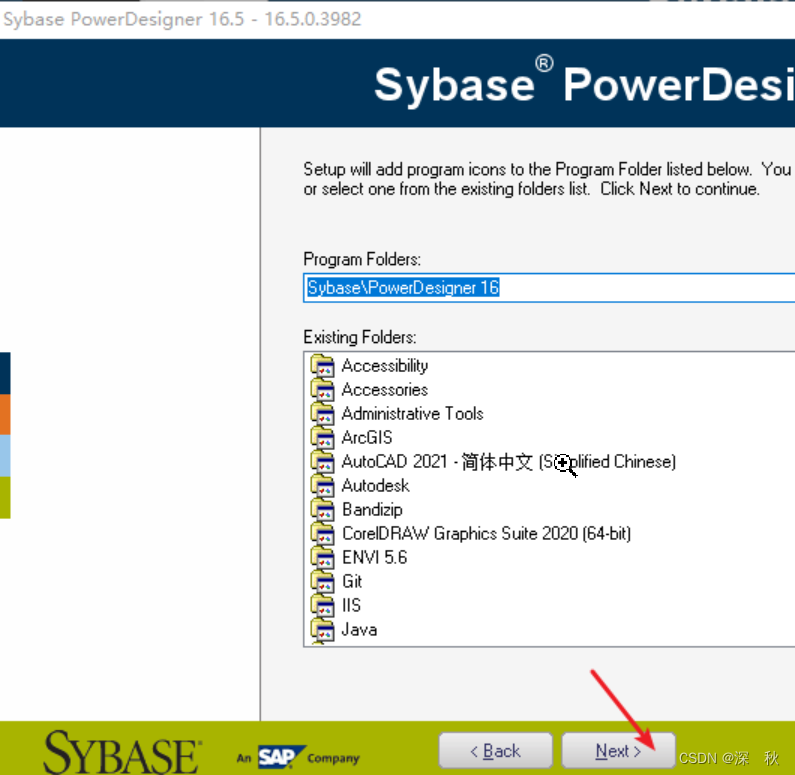Click the CorelDRAW Graphics Suite folder icon
Screen dimensions: 795x775
coord(322,533)
